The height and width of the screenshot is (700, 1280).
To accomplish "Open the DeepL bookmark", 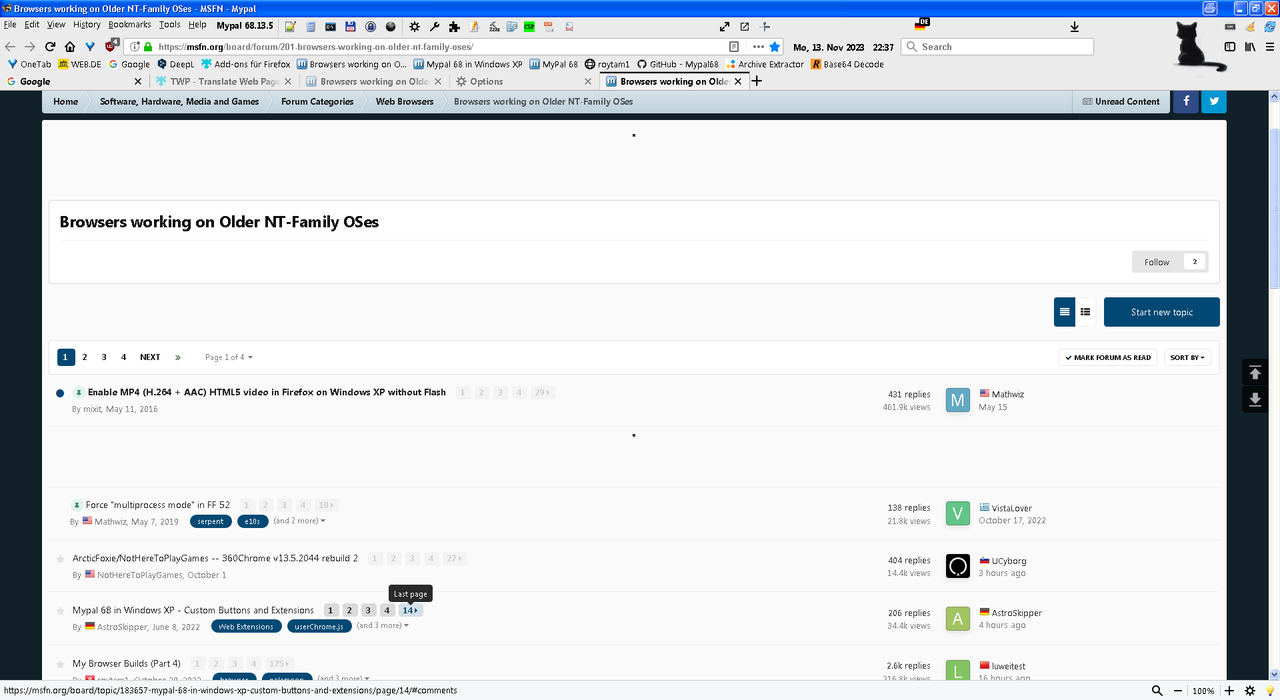I will pyautogui.click(x=175, y=64).
